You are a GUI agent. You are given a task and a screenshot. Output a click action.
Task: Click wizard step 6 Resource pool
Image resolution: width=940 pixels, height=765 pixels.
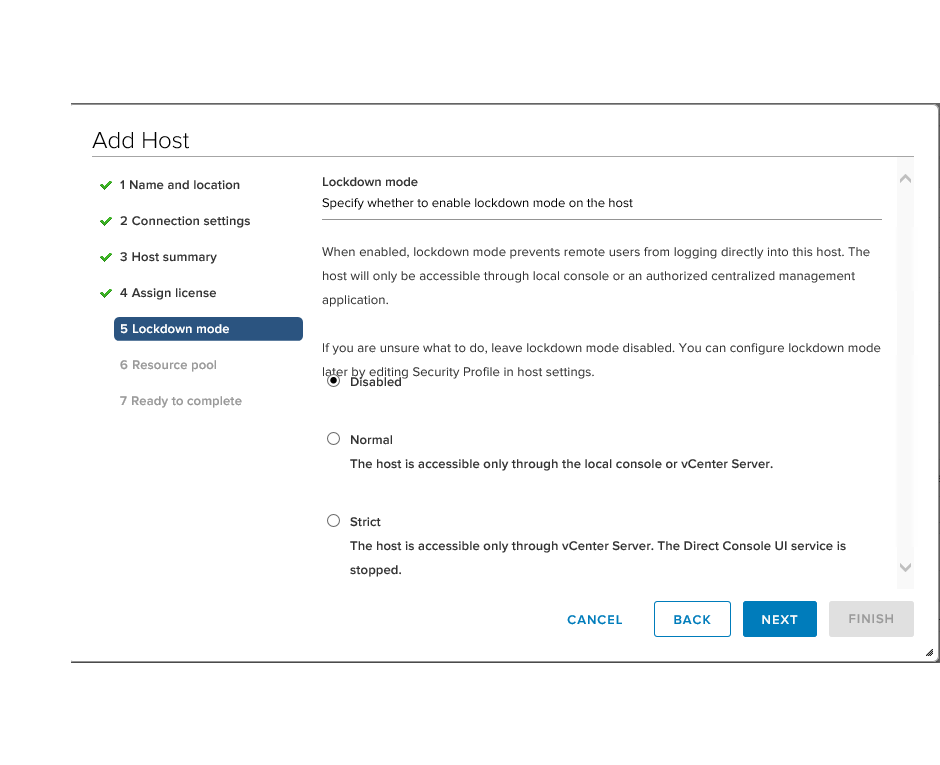coord(168,365)
